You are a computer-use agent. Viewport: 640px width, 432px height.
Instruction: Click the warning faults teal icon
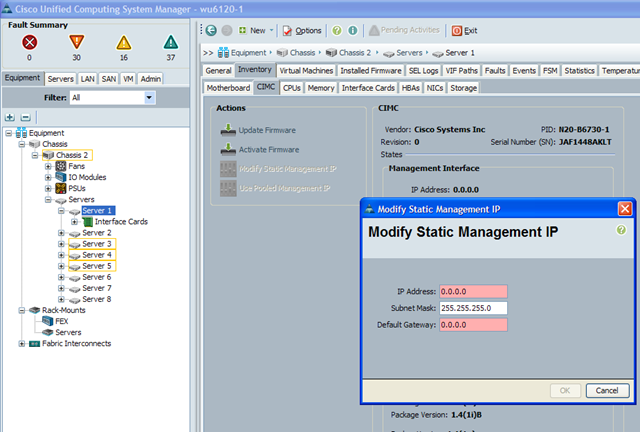tap(170, 41)
